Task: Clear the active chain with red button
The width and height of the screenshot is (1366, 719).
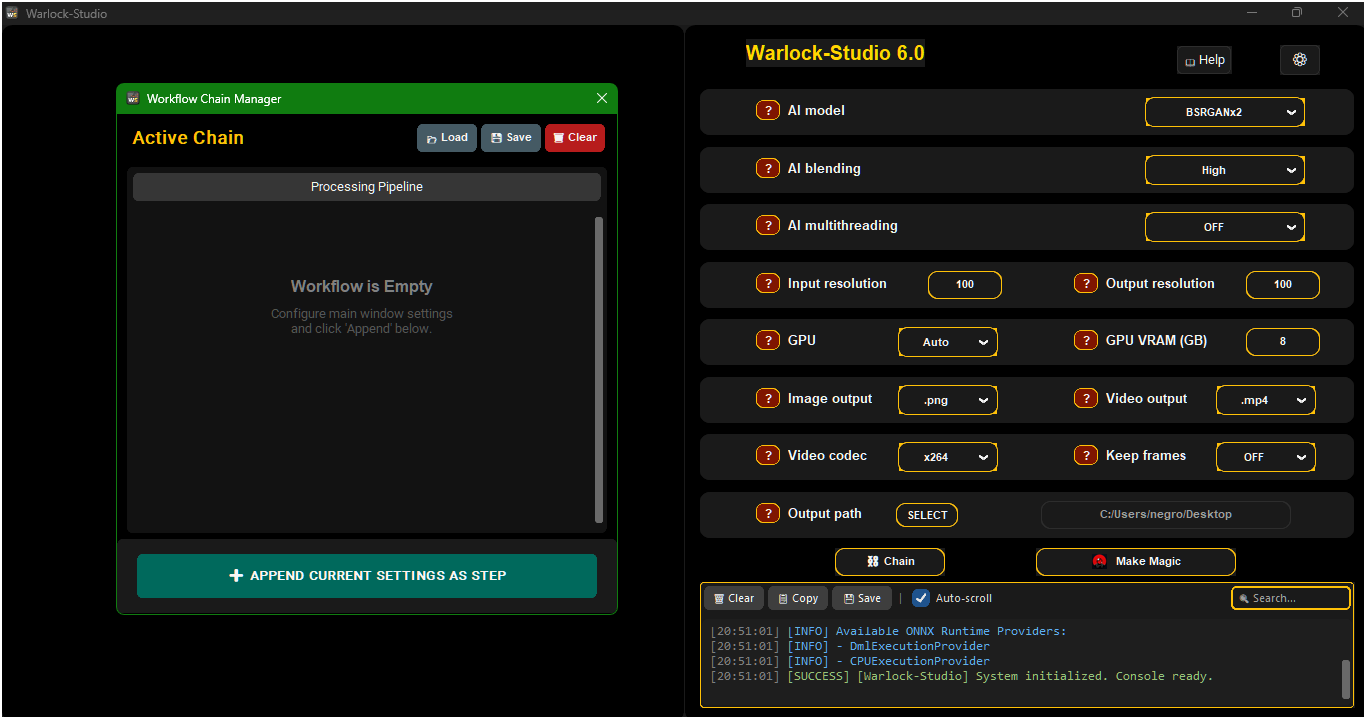Action: click(x=575, y=138)
